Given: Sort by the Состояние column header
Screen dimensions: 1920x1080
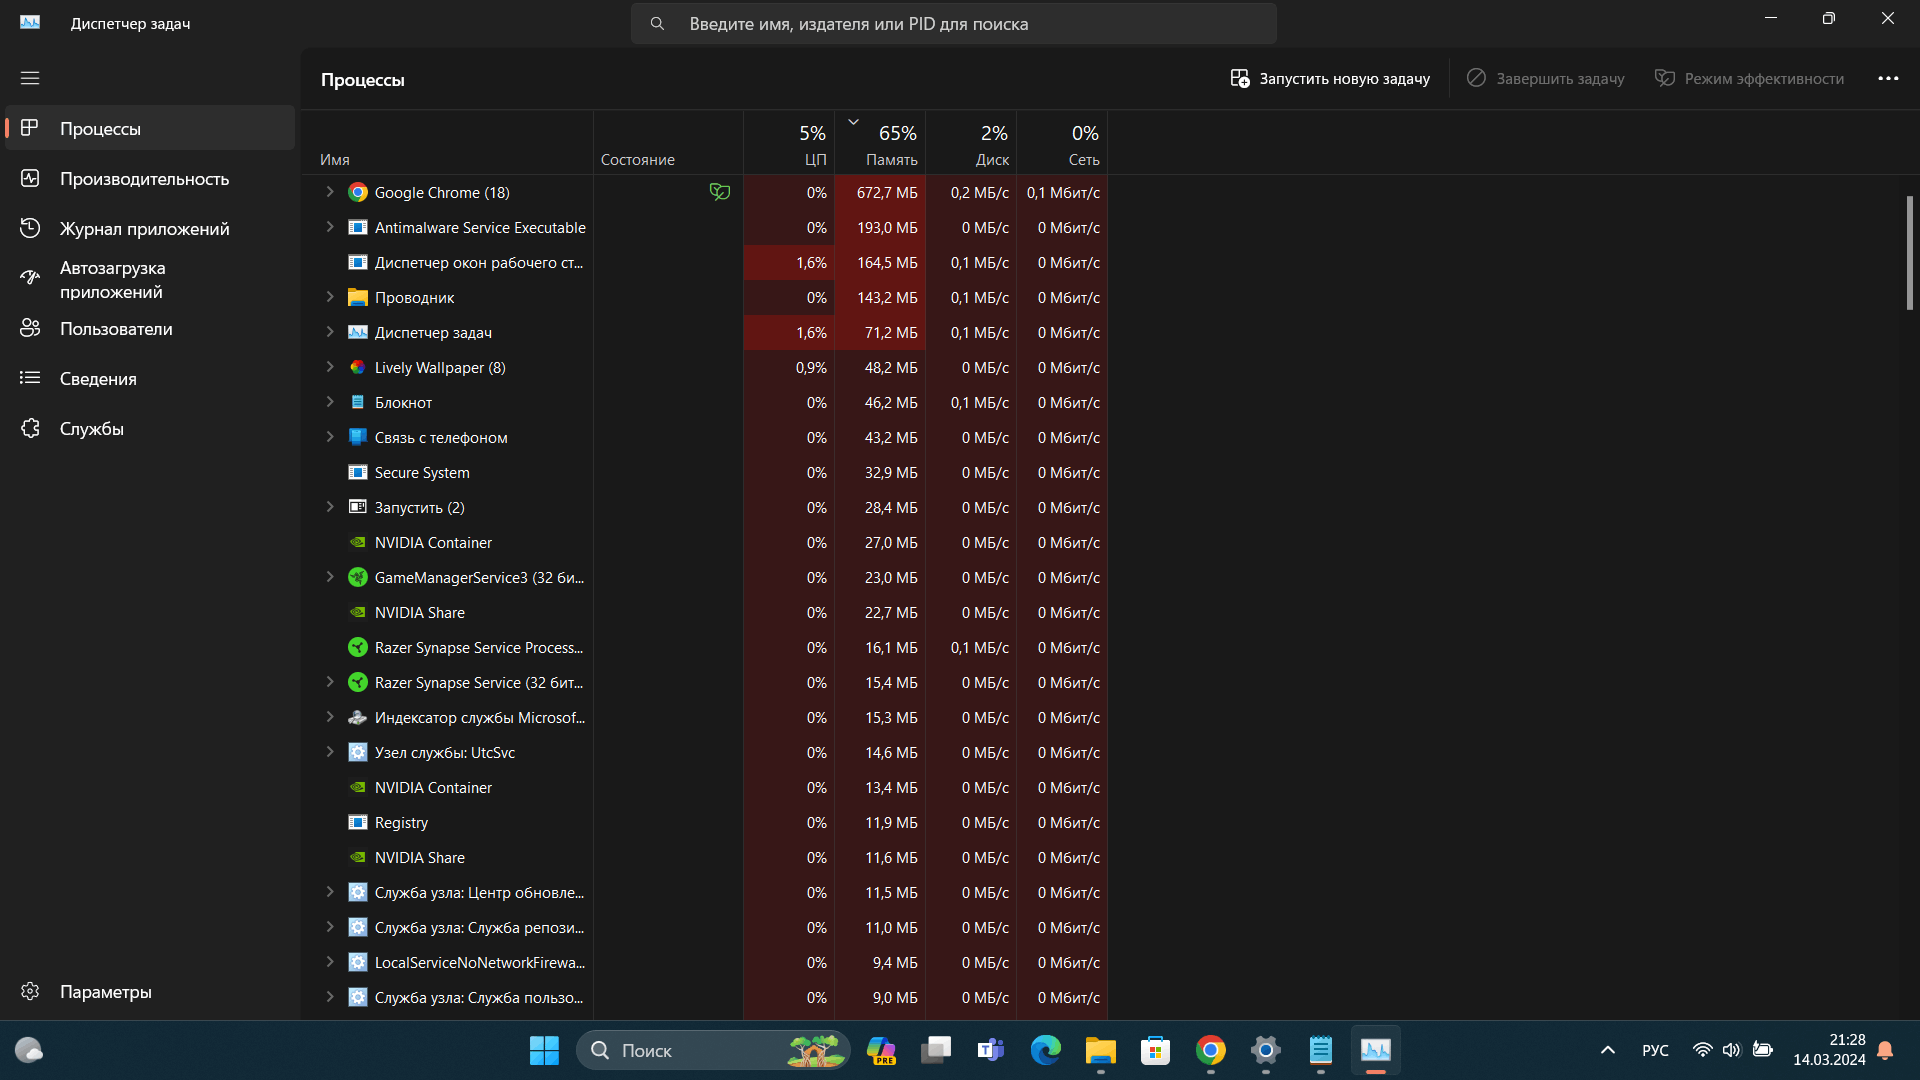Looking at the screenshot, I should [x=668, y=142].
